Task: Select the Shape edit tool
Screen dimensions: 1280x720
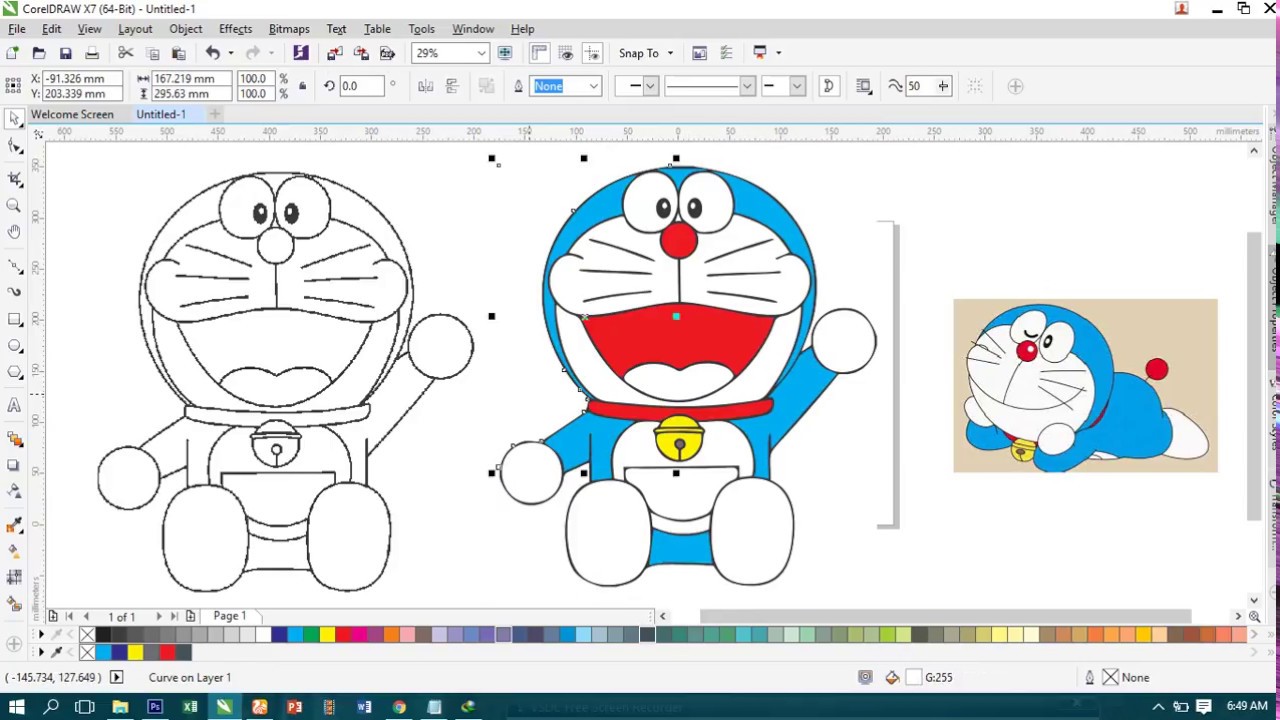Action: click(14, 147)
